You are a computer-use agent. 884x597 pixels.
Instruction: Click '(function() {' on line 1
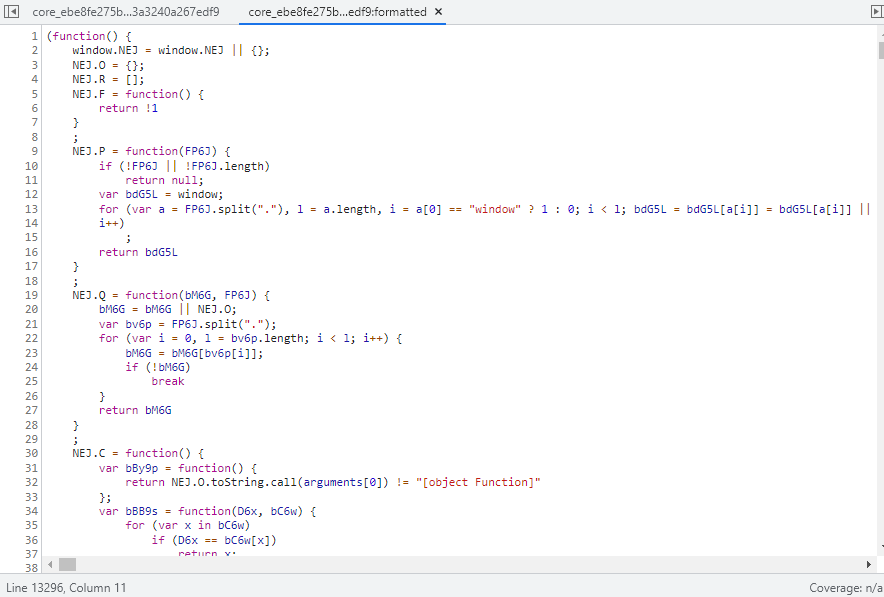[x=89, y=36]
